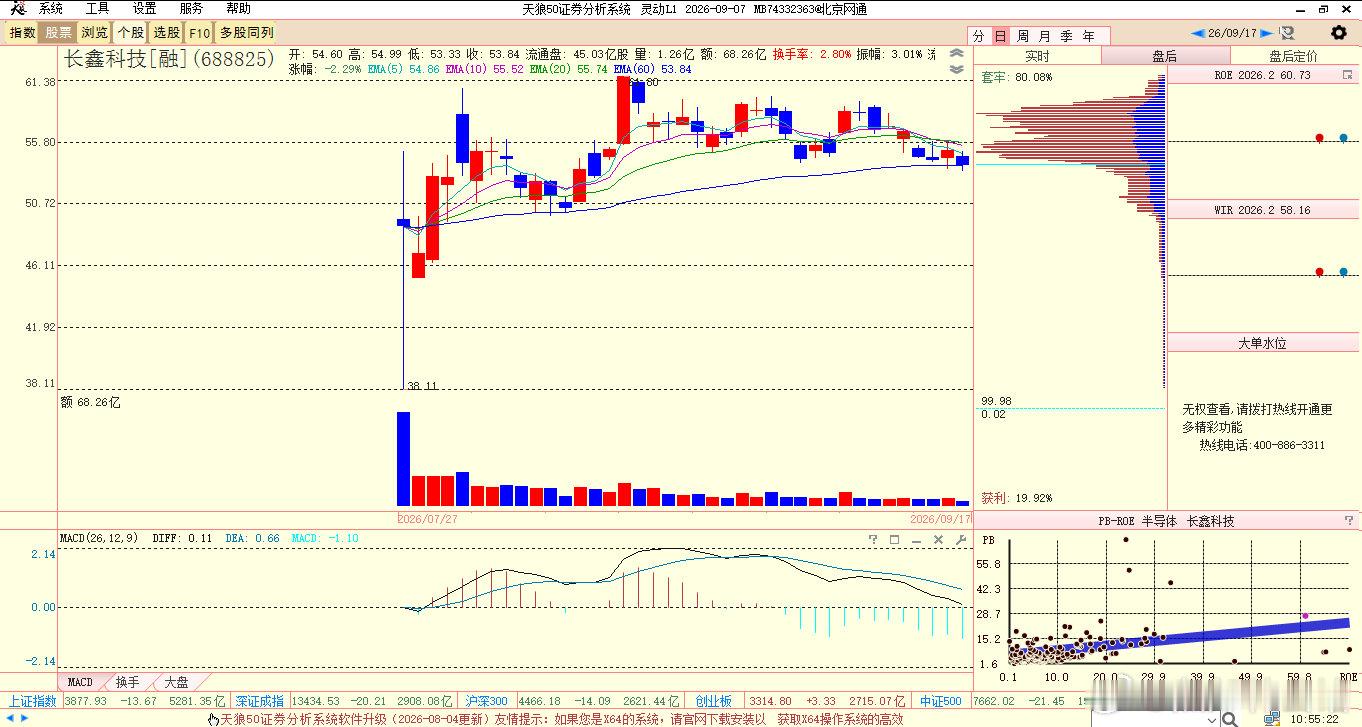Switch to the 实时 tab
Screen dimensions: 1362x727
pyautogui.click(x=1037, y=56)
